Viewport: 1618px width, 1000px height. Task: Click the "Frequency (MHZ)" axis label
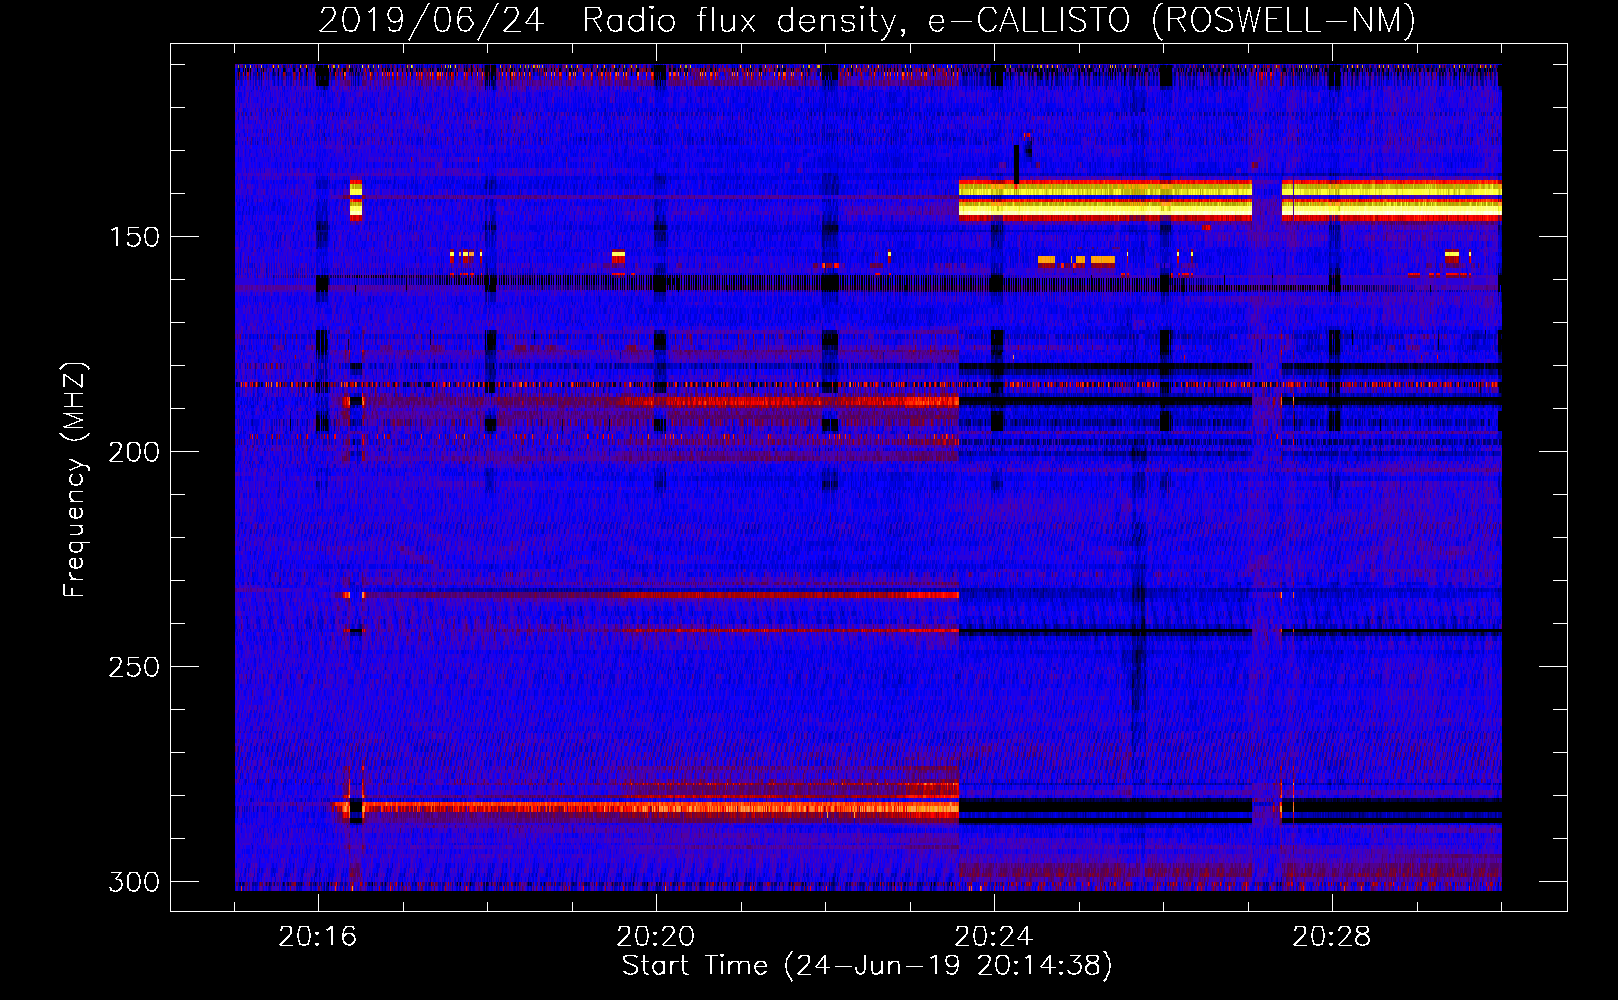click(75, 480)
